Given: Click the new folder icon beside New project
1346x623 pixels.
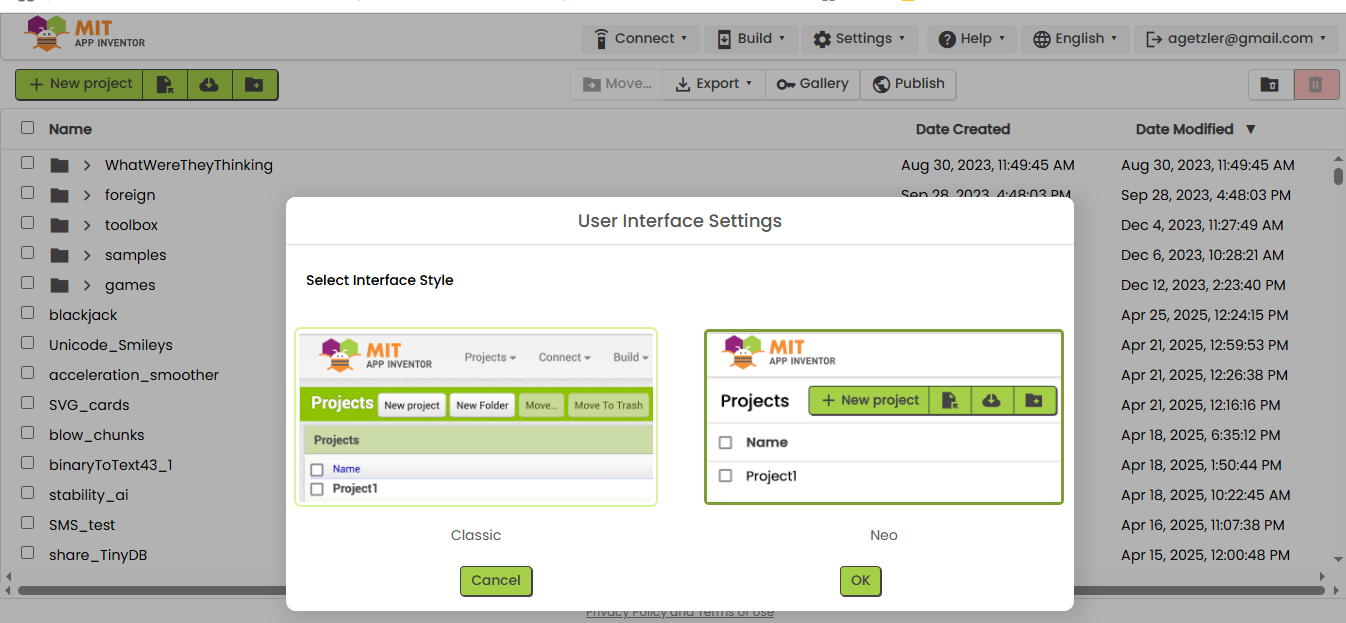Looking at the screenshot, I should 254,84.
